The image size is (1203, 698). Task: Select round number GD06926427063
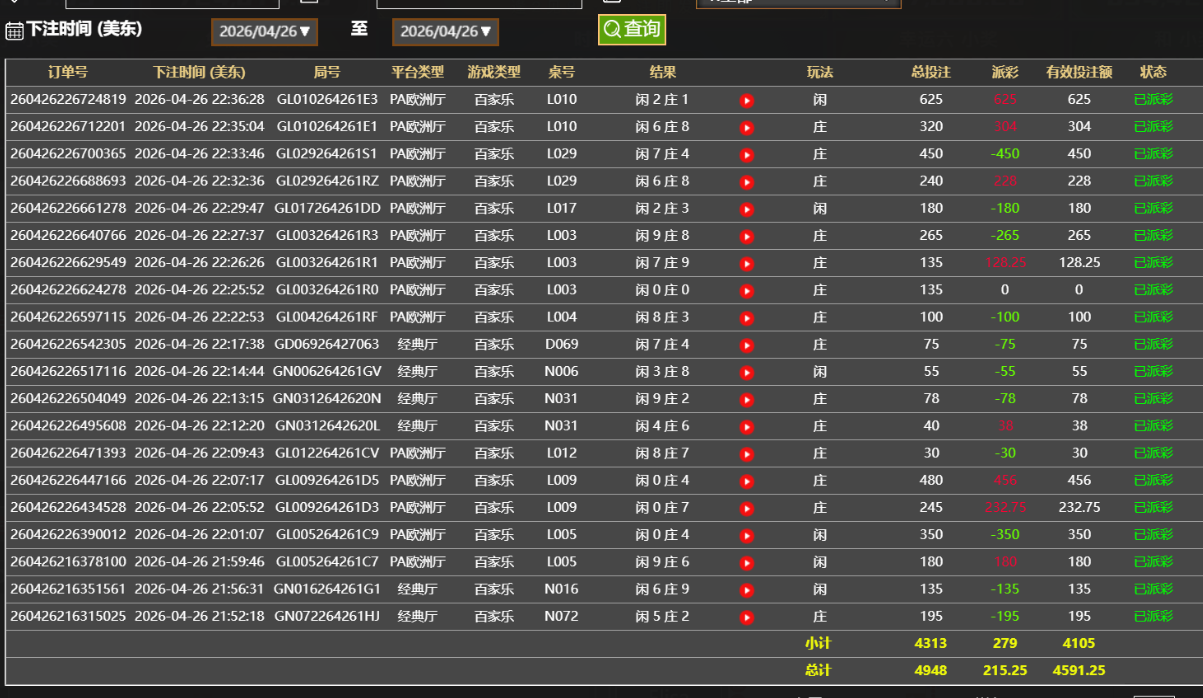tap(327, 344)
